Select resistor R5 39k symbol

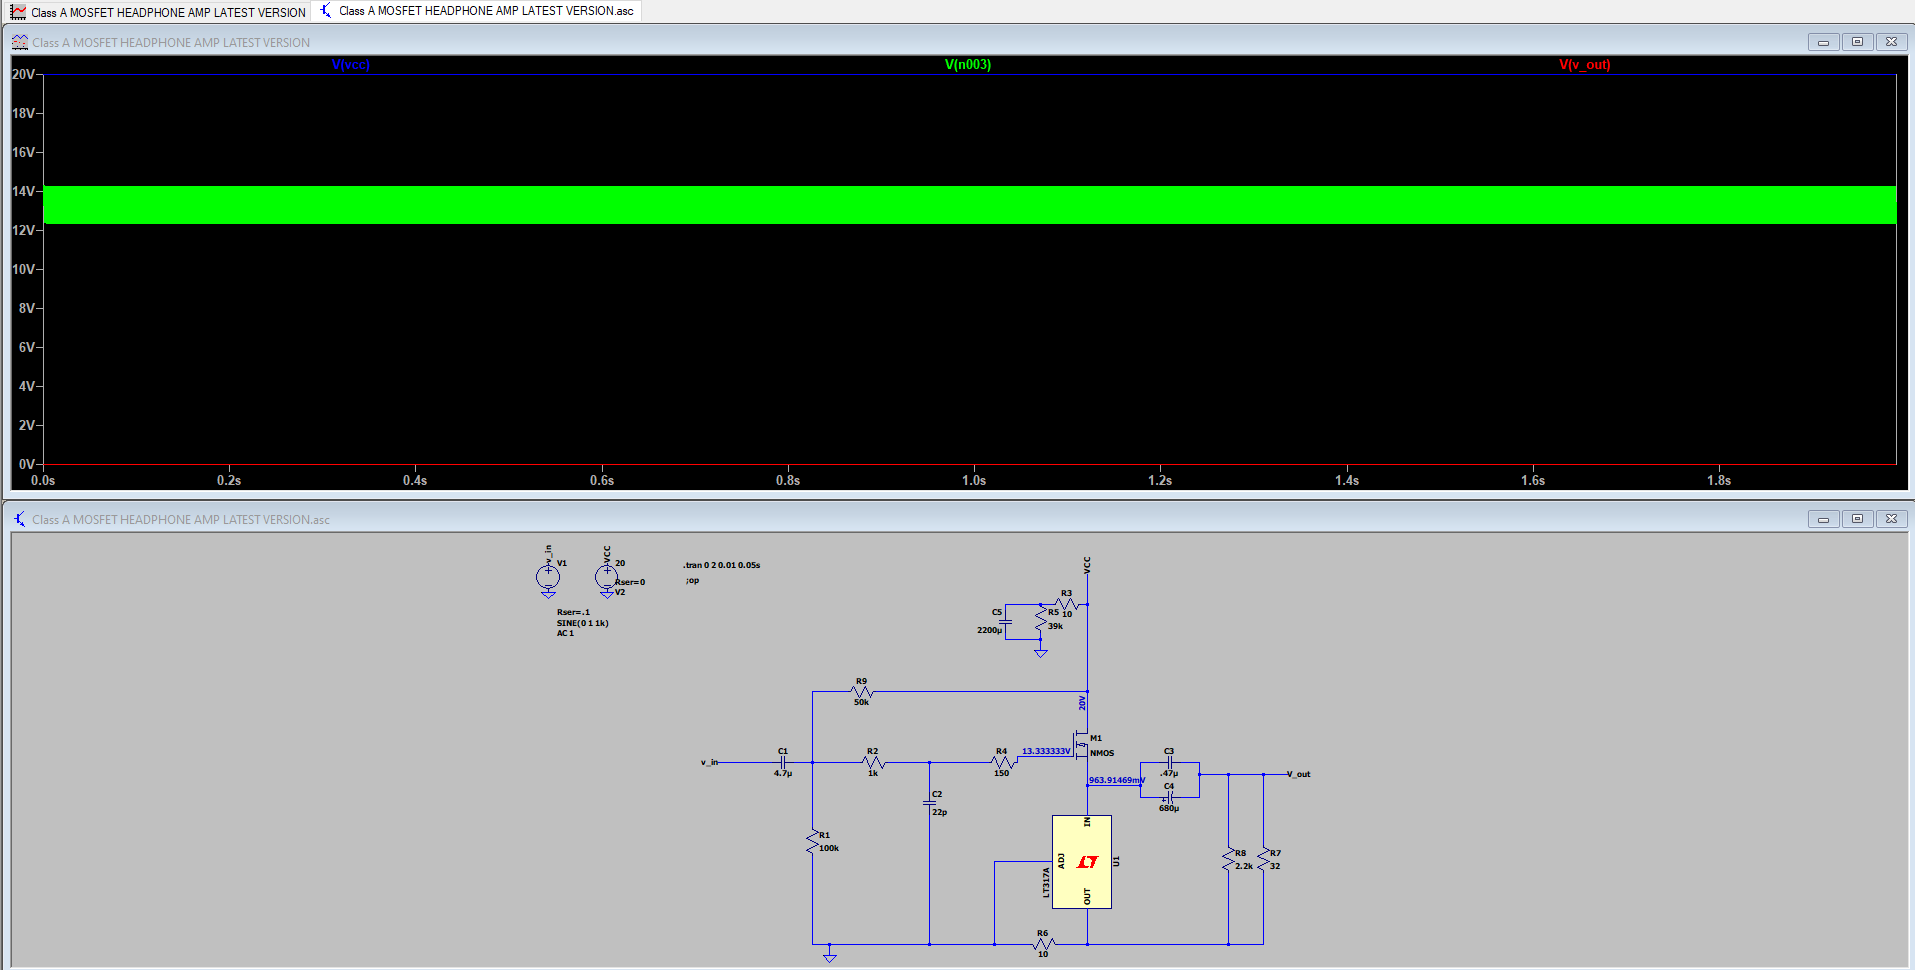click(x=1041, y=620)
